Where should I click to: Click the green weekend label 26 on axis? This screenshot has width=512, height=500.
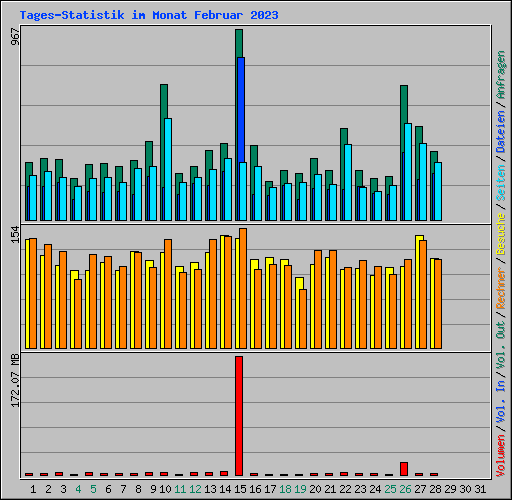click(x=405, y=489)
